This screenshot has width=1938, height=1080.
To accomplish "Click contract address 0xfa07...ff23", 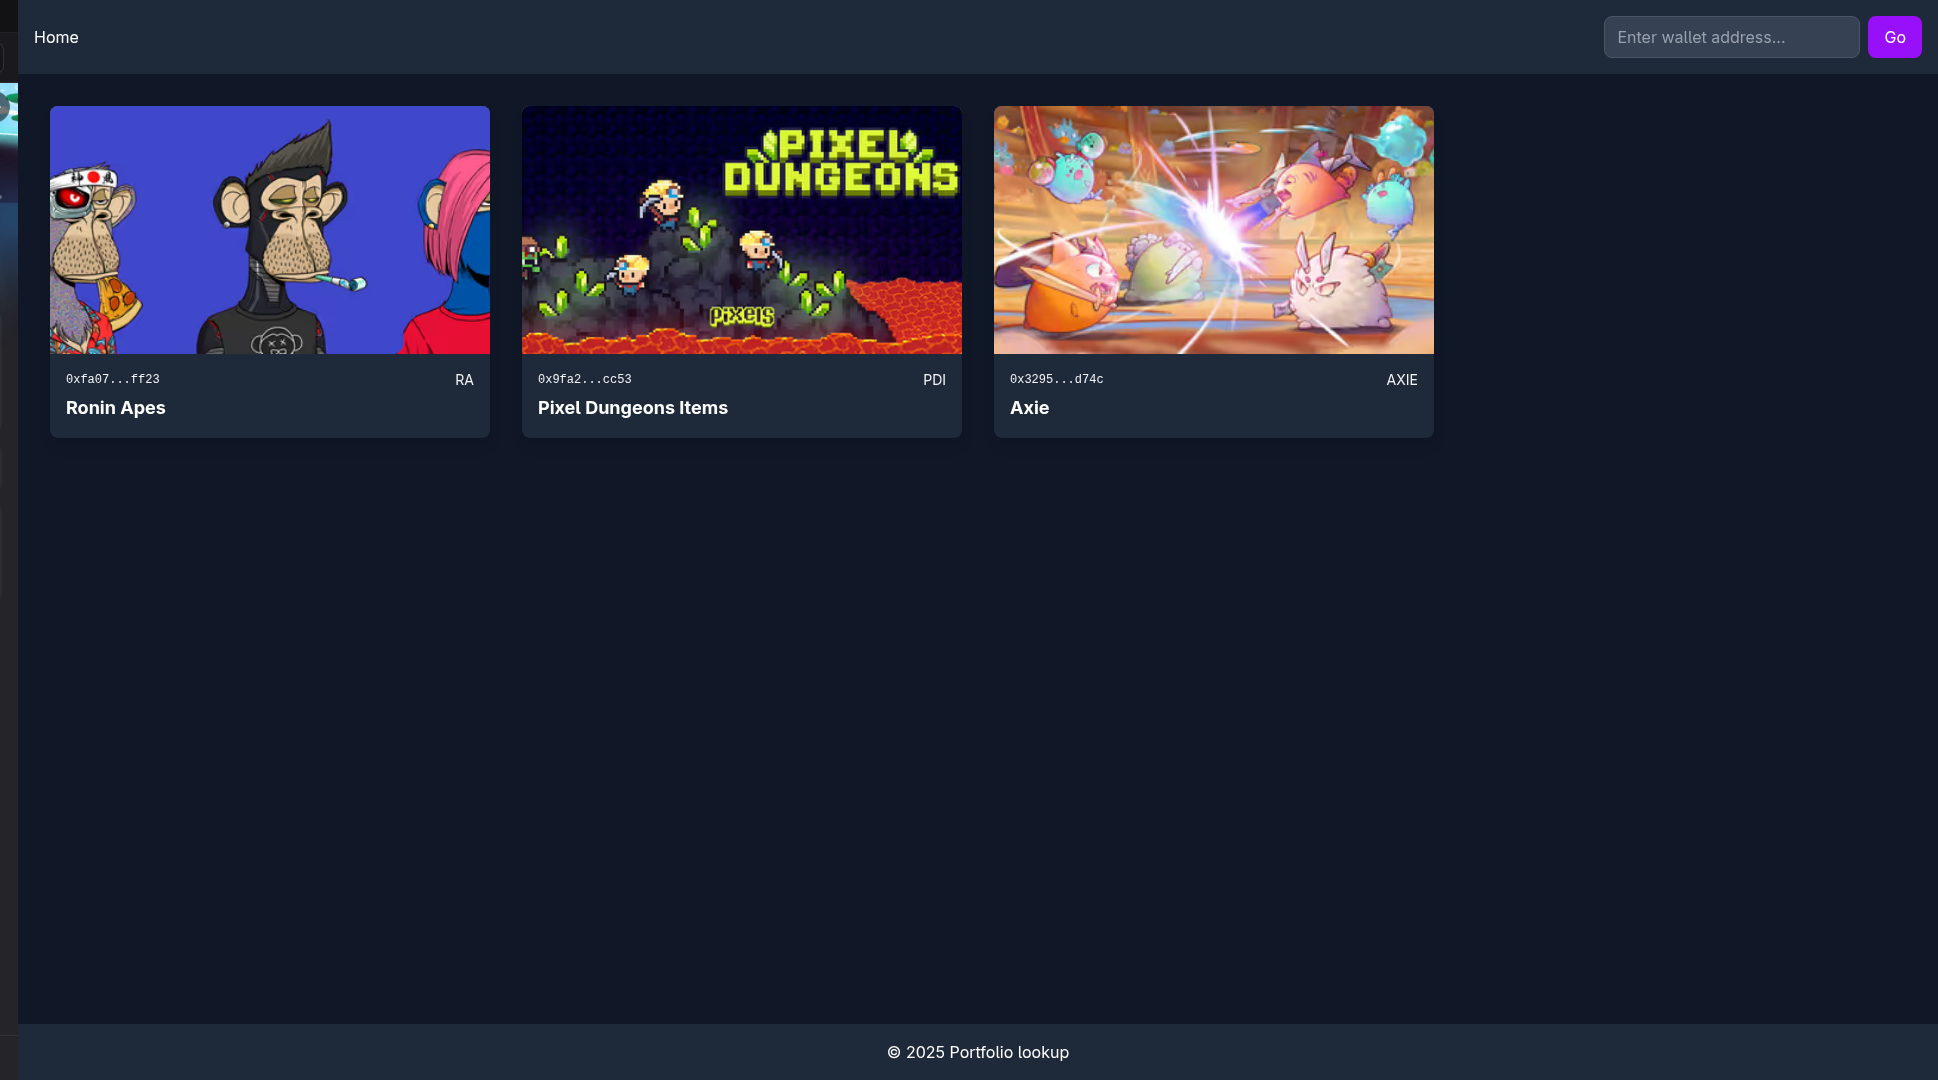I will (112, 380).
